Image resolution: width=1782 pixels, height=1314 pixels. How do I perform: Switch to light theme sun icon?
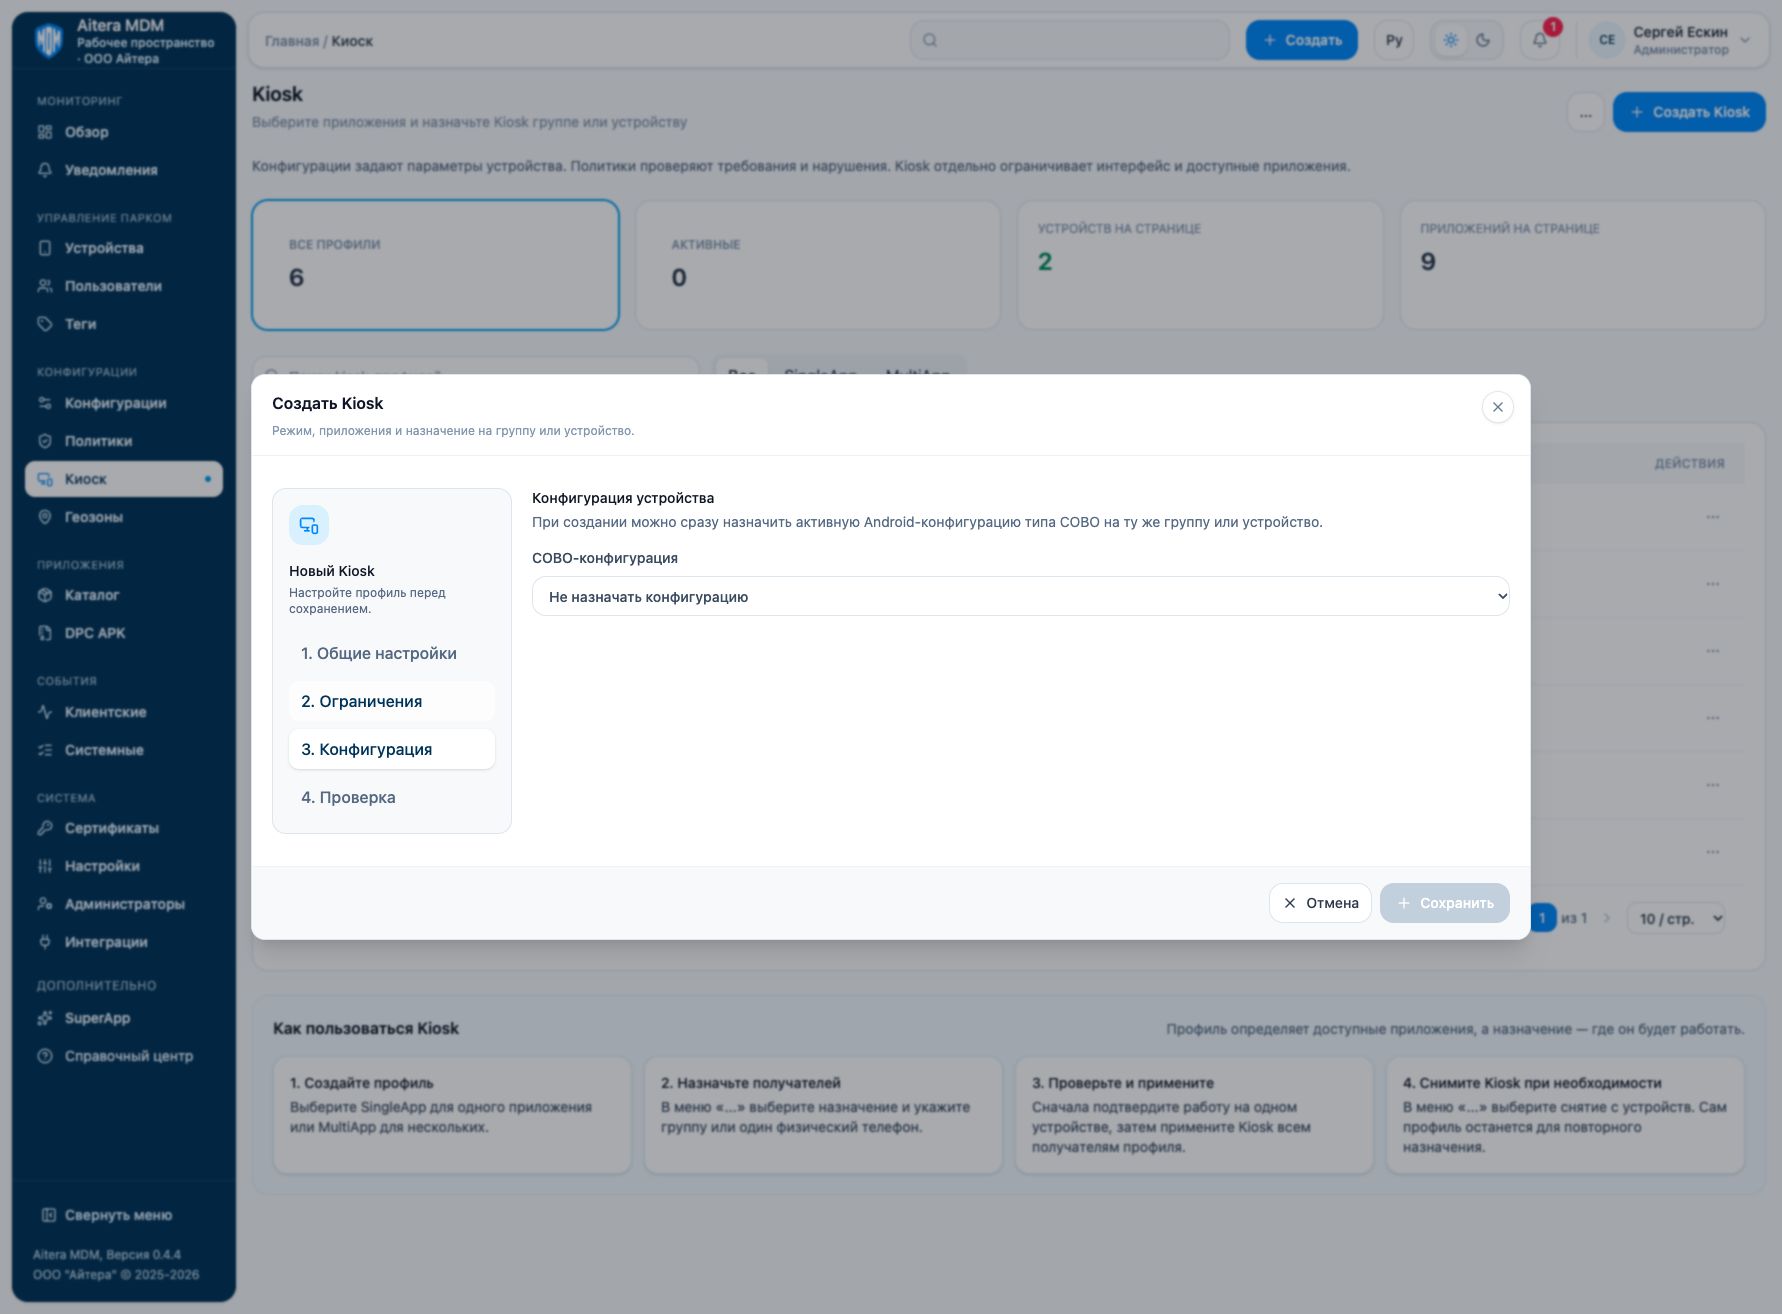tap(1451, 40)
